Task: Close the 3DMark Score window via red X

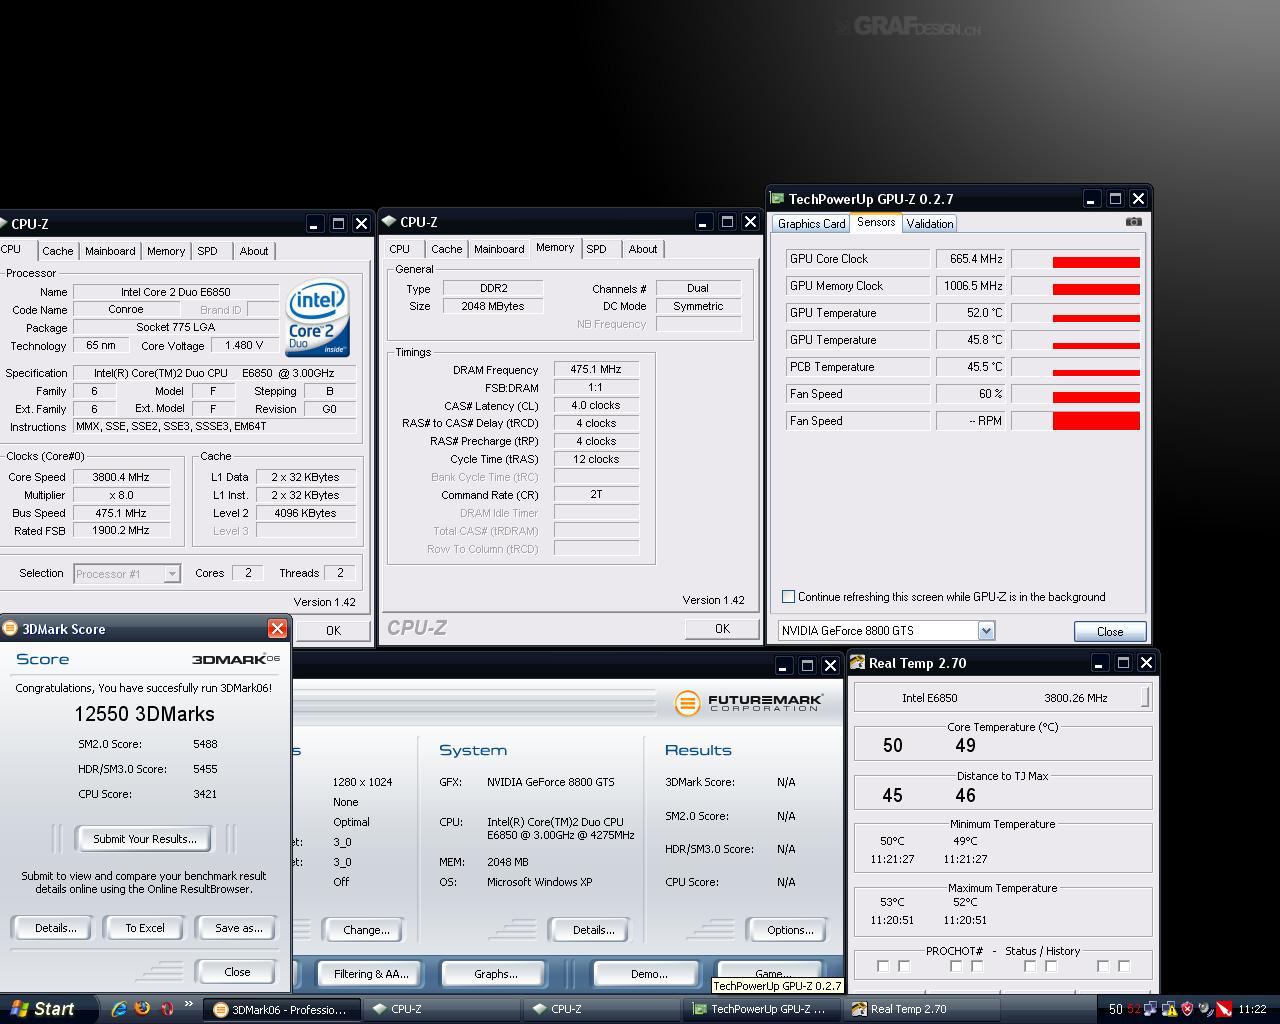Action: [277, 628]
